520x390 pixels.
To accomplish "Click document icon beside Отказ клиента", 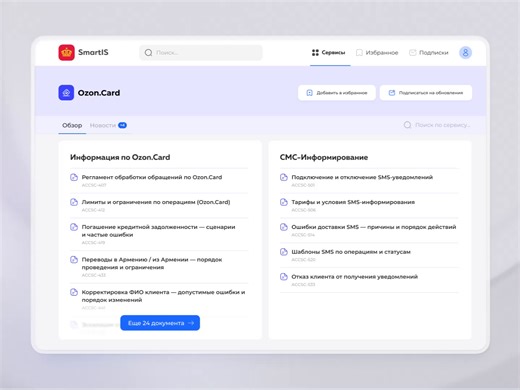I will [284, 277].
